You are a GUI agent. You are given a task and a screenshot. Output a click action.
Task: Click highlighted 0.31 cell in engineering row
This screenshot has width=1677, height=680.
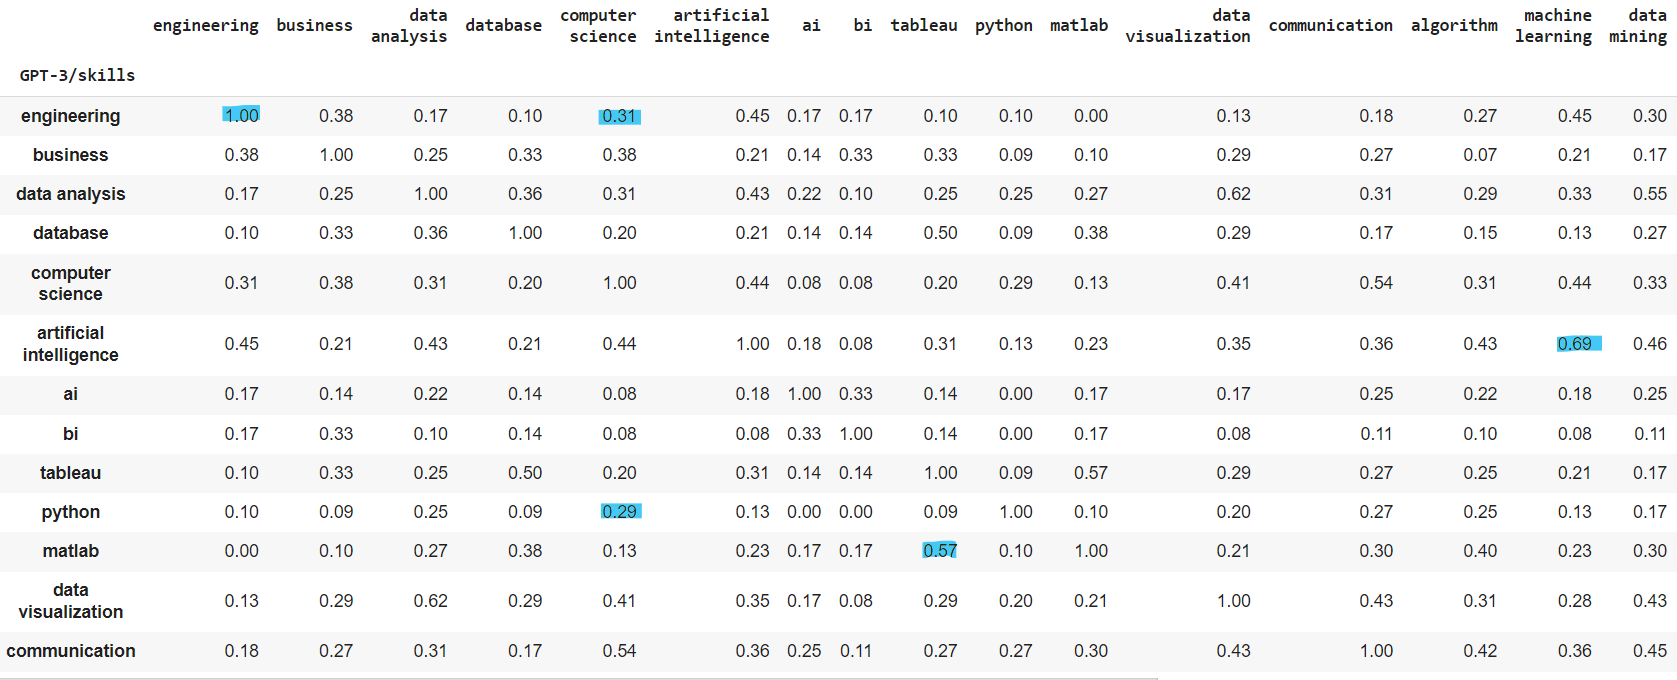pyautogui.click(x=620, y=116)
